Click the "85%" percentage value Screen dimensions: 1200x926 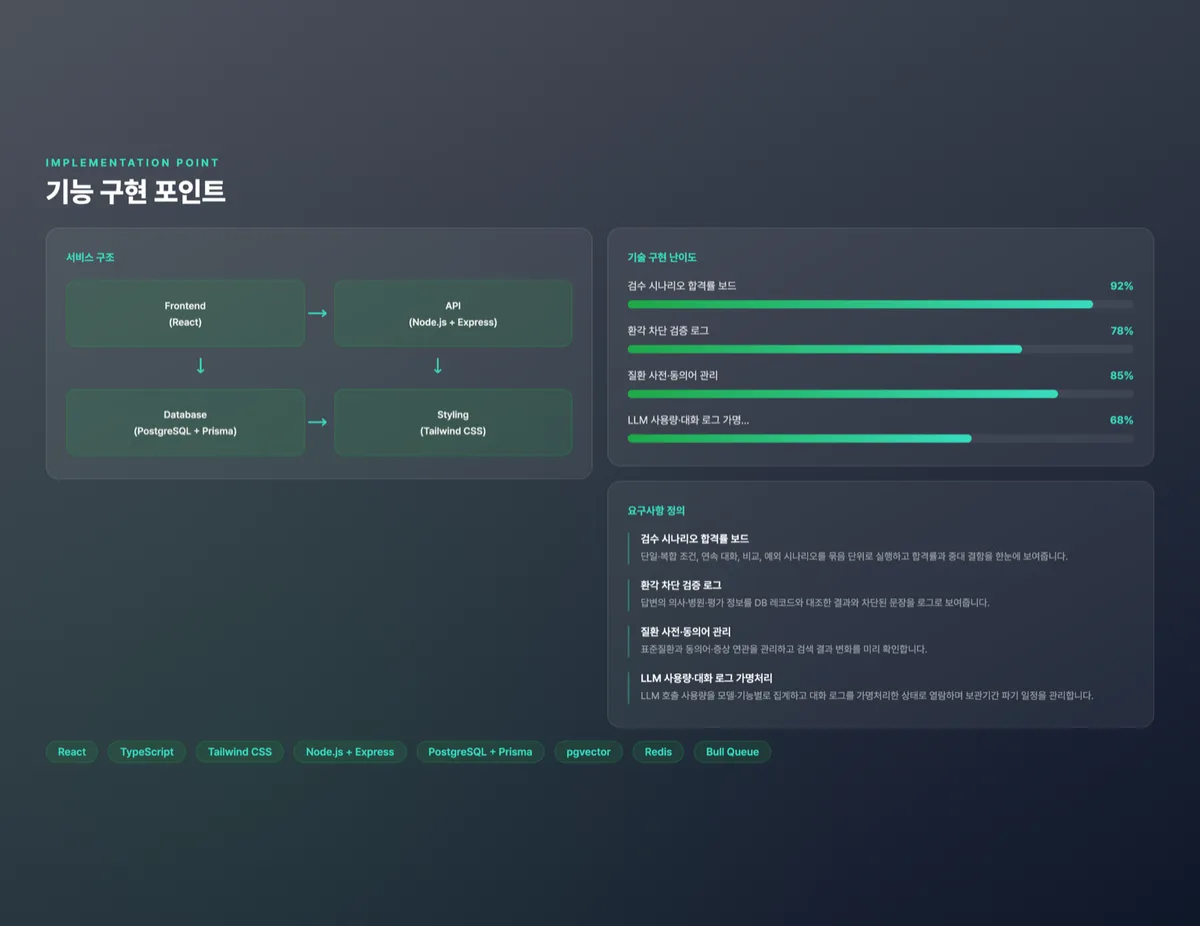coord(1121,376)
